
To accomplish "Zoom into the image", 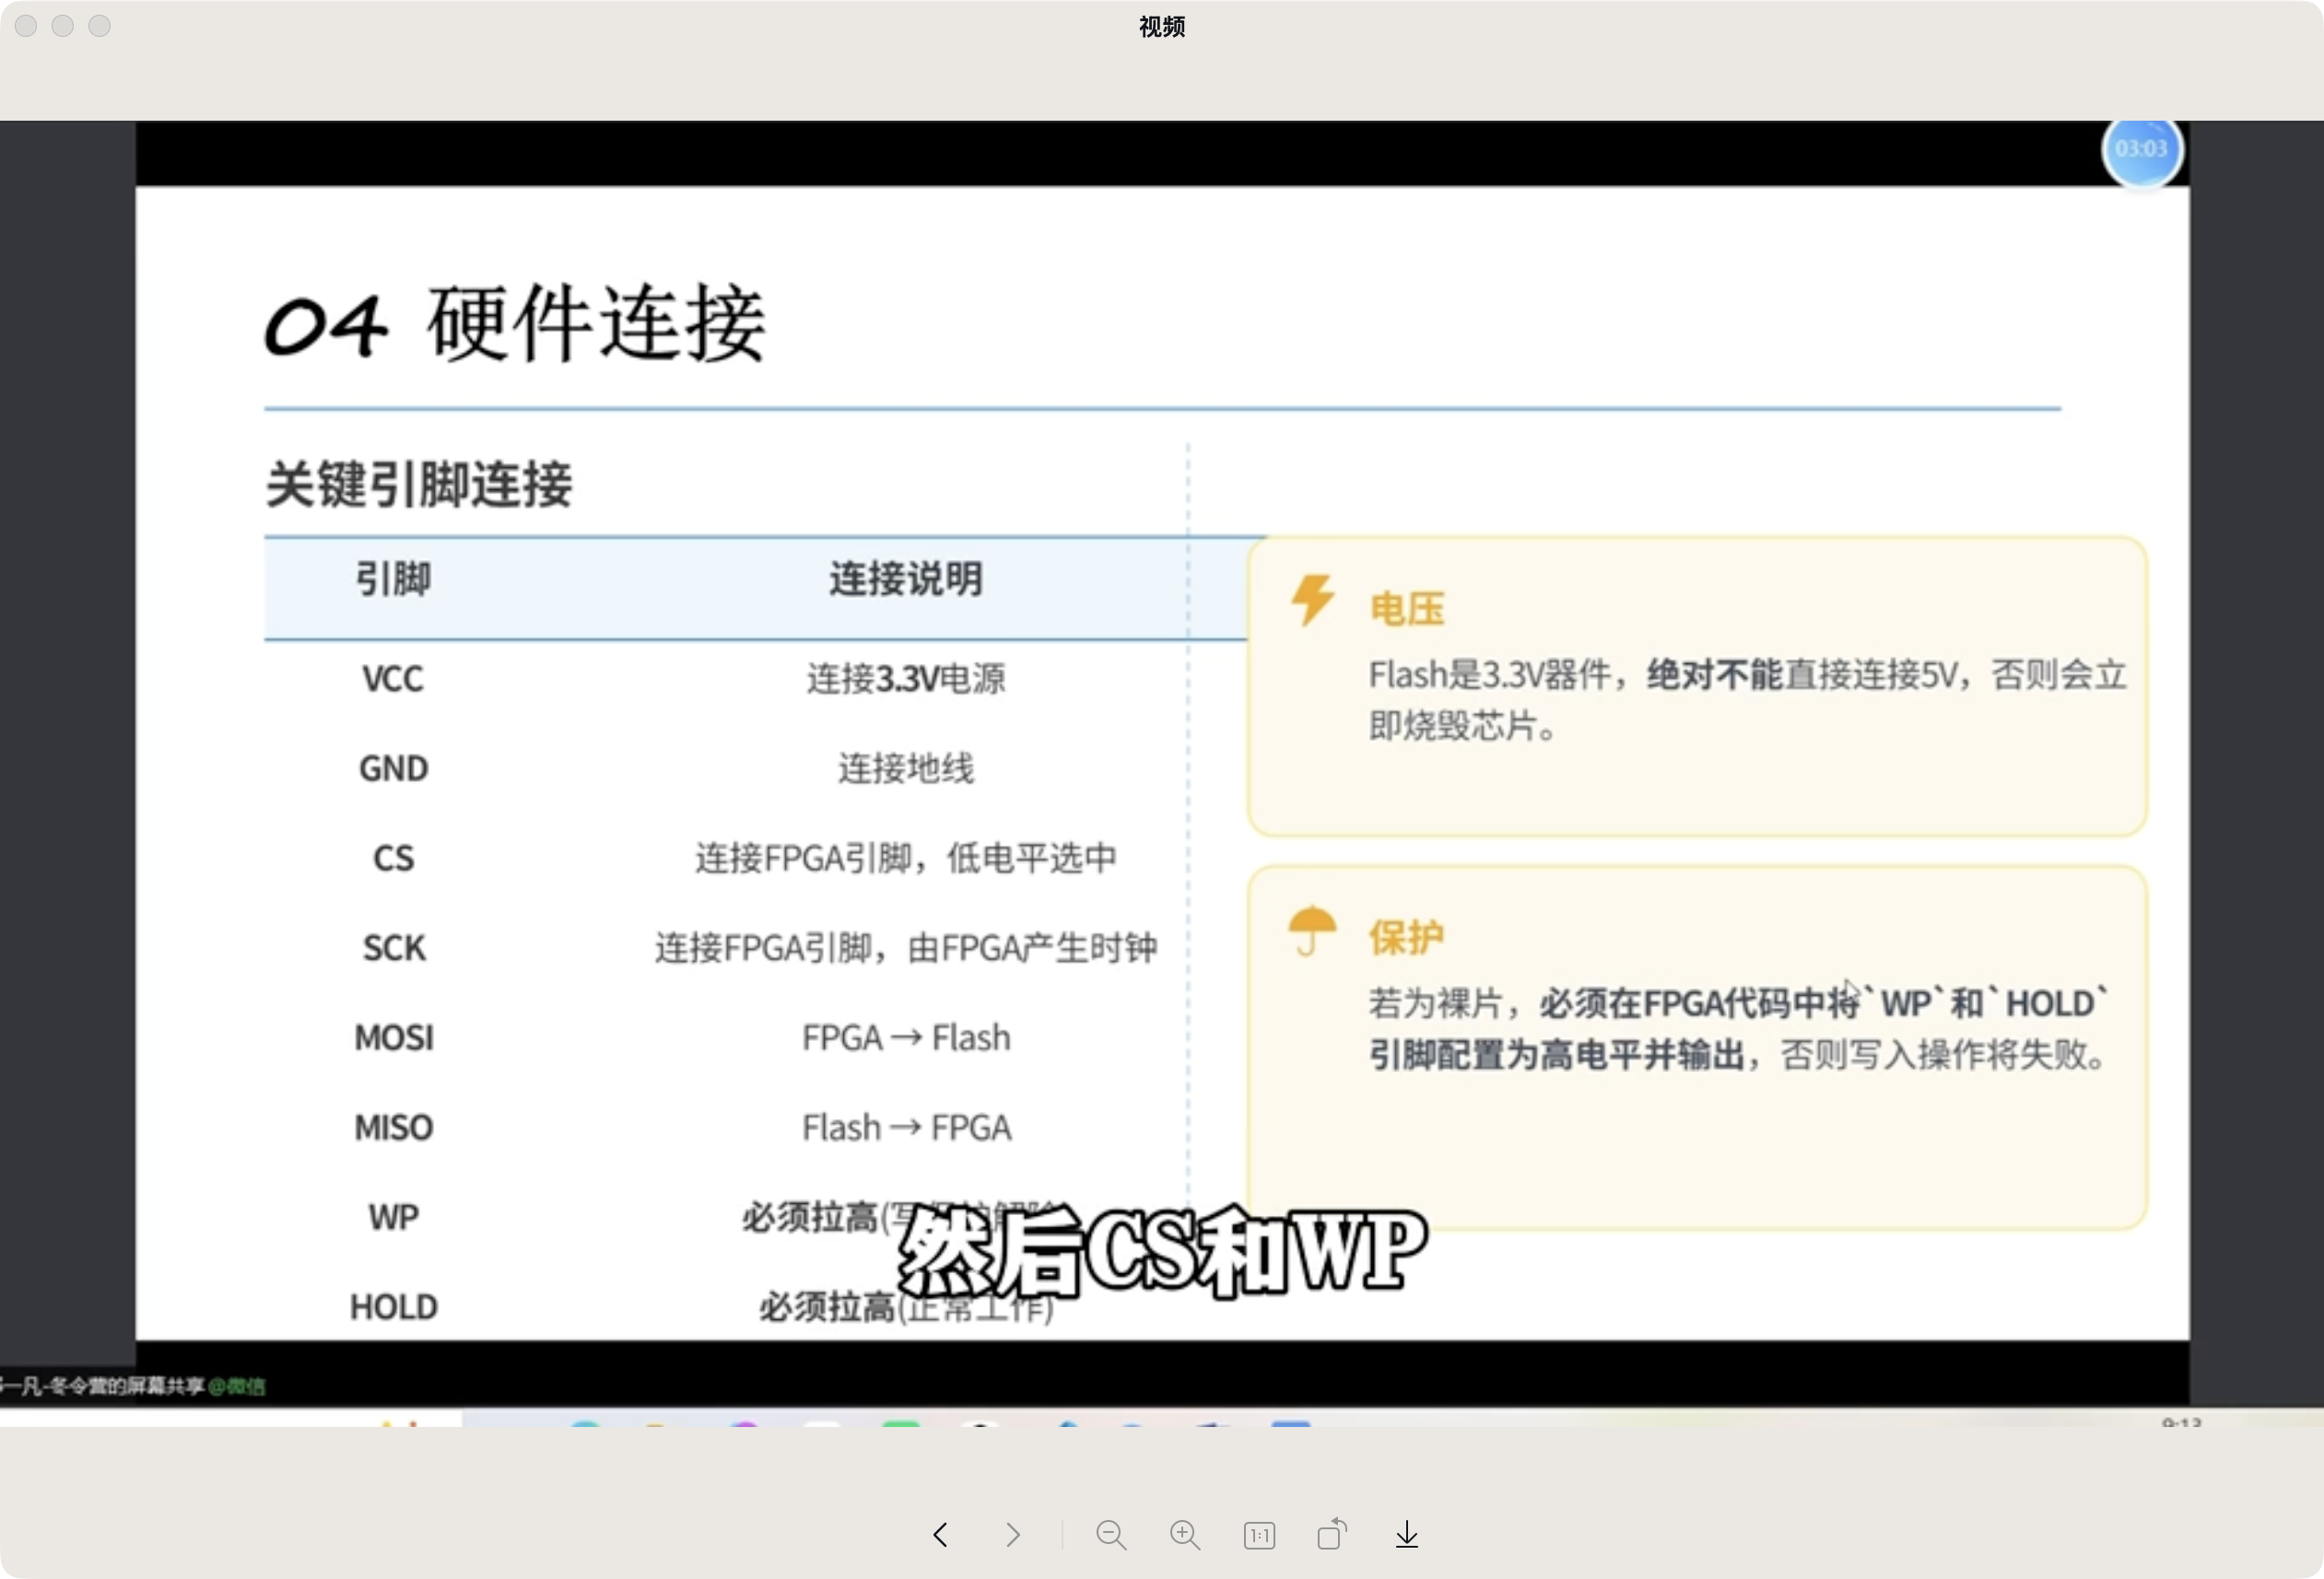I will click(1185, 1535).
